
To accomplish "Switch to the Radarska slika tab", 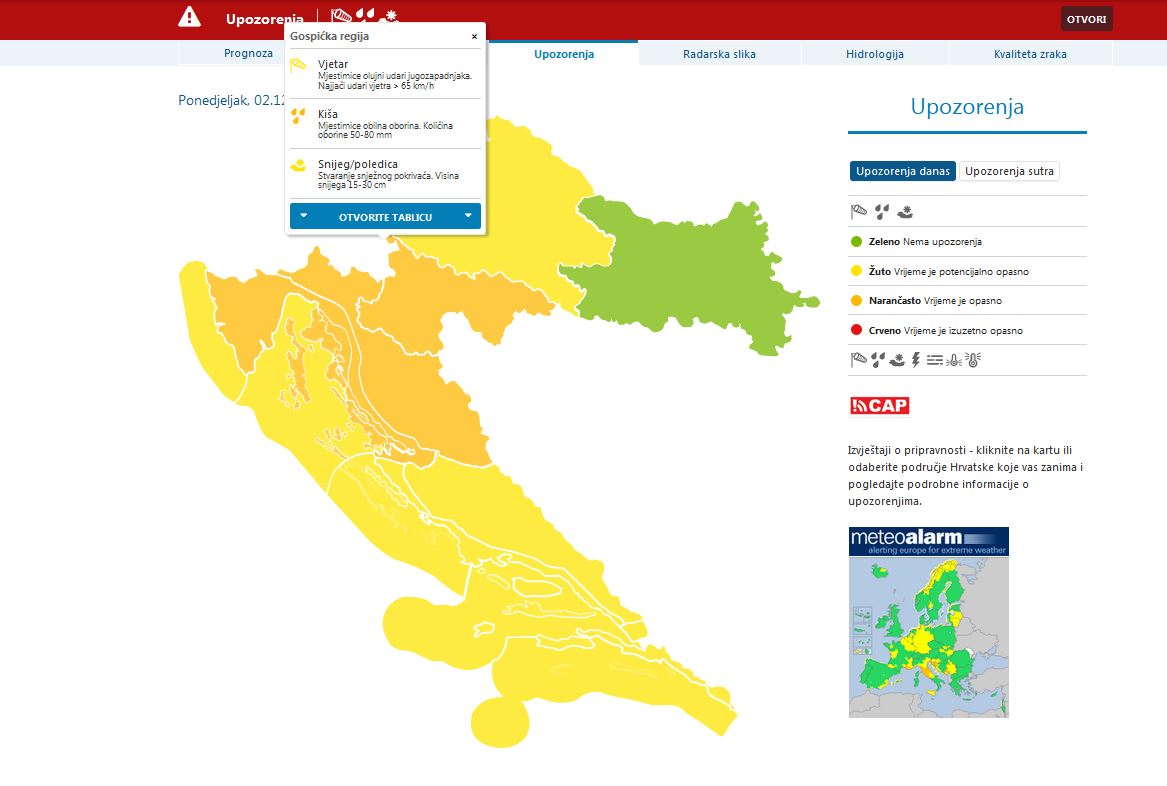I will (722, 54).
